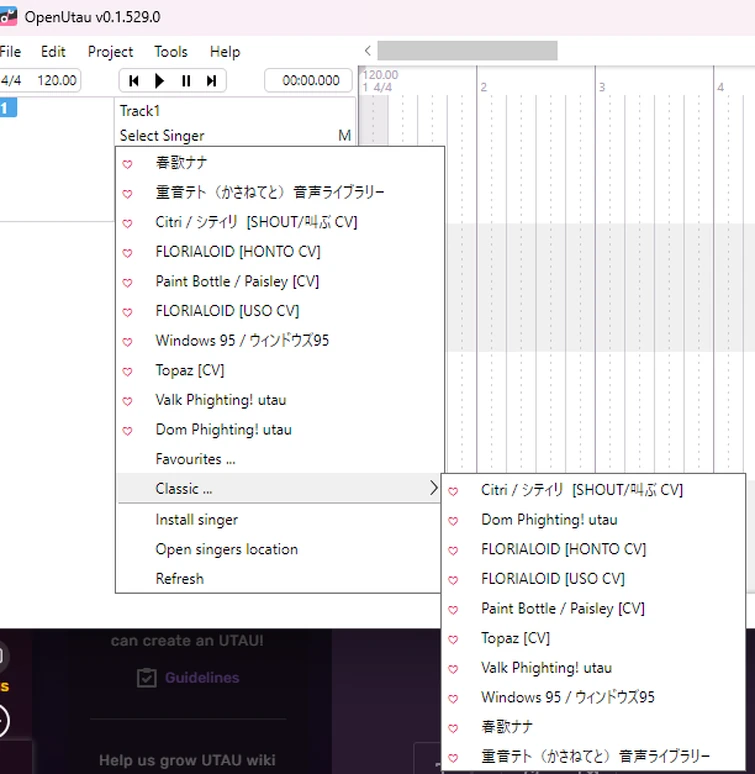Click the left arrow of horizontal scrollbar

pos(368,50)
